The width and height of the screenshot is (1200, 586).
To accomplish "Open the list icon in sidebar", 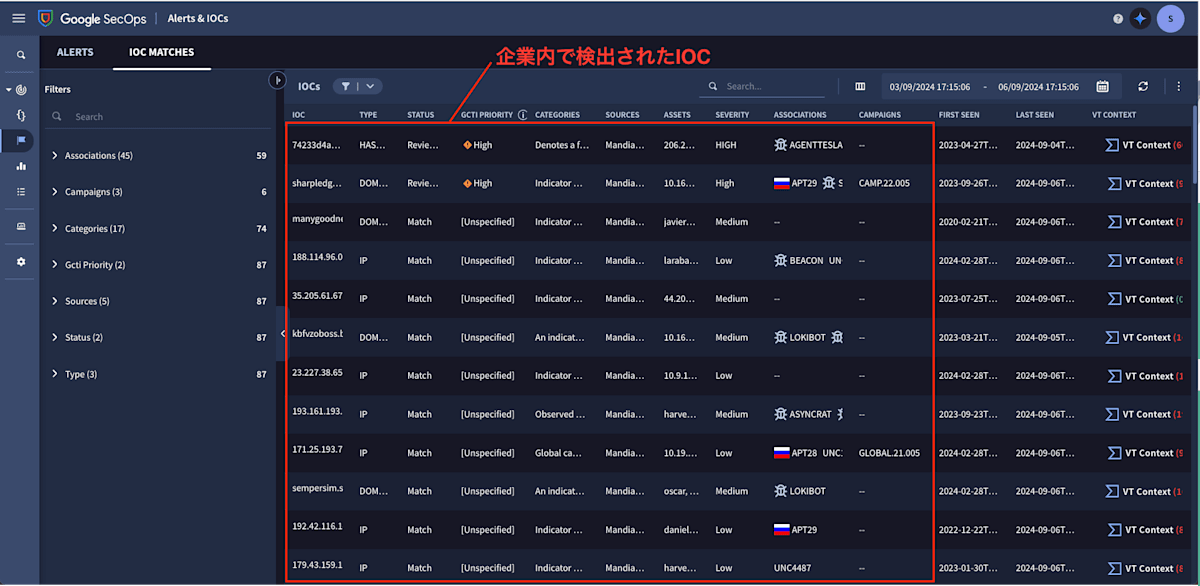I will pyautogui.click(x=21, y=191).
